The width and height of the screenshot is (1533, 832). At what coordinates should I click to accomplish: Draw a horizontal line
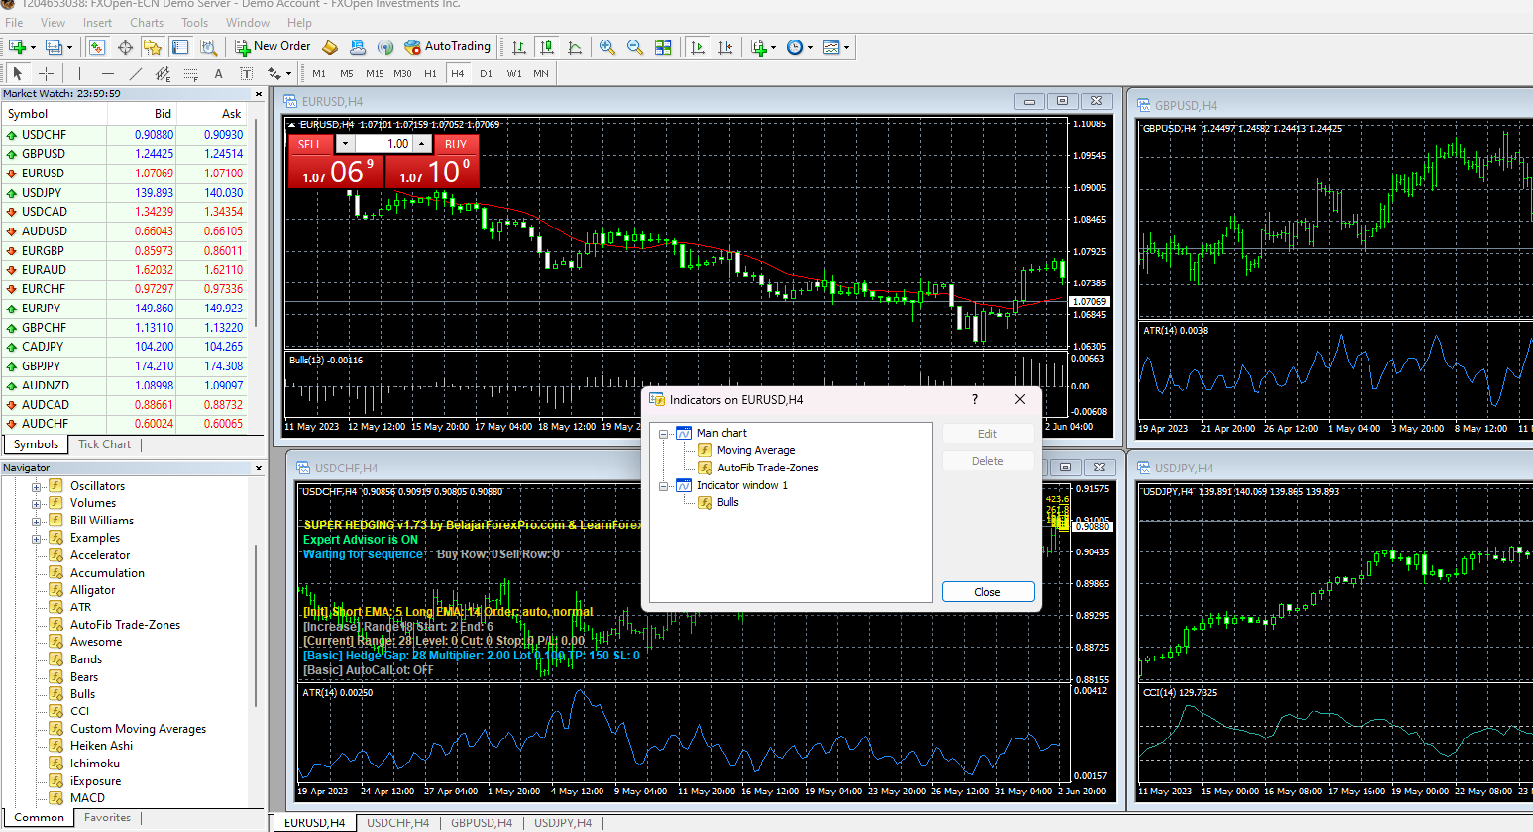tap(107, 73)
